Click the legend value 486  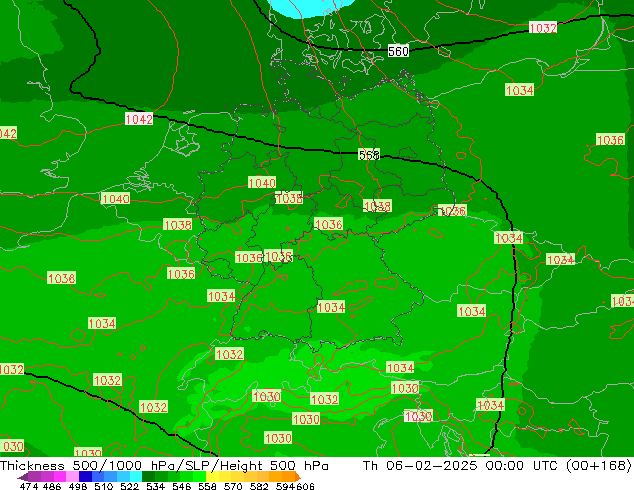[52, 486]
